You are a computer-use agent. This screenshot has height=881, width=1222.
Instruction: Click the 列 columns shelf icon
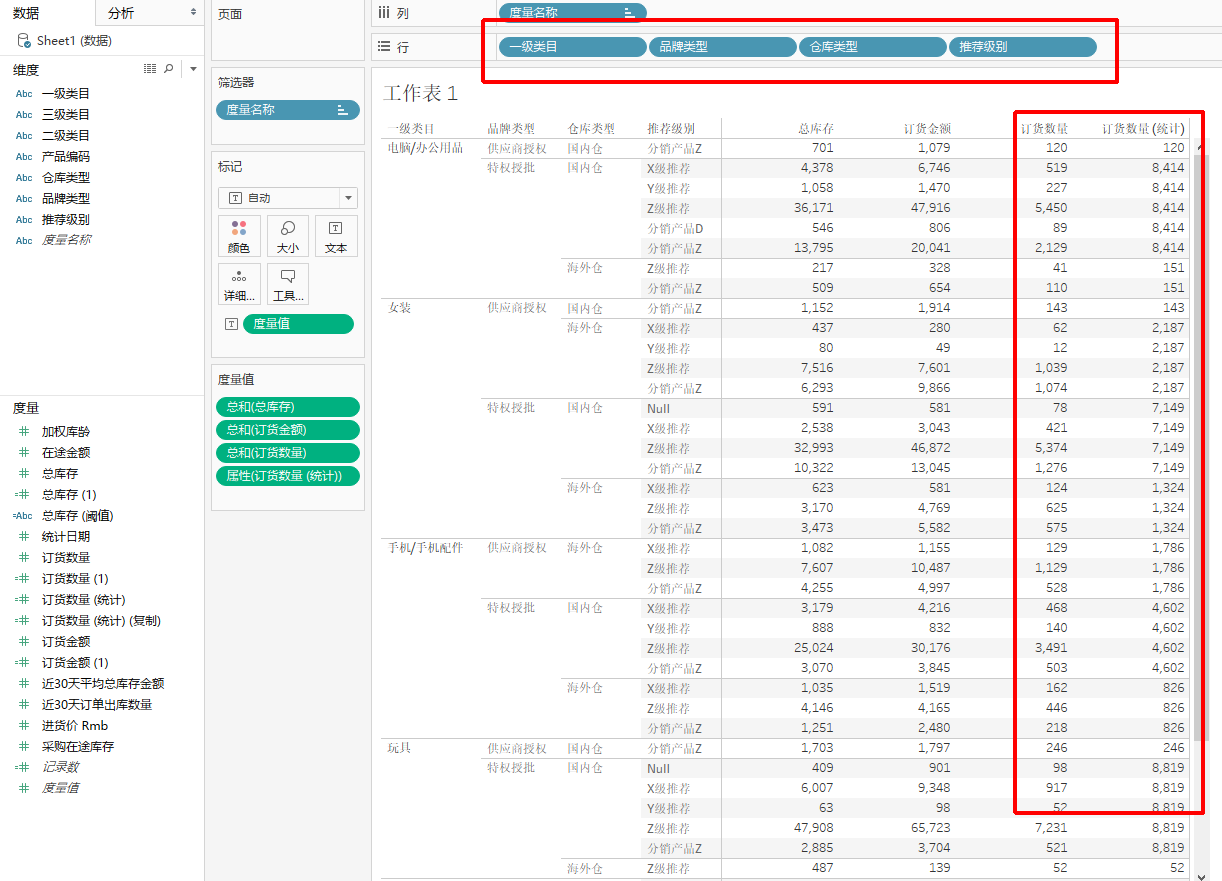pyautogui.click(x=383, y=13)
